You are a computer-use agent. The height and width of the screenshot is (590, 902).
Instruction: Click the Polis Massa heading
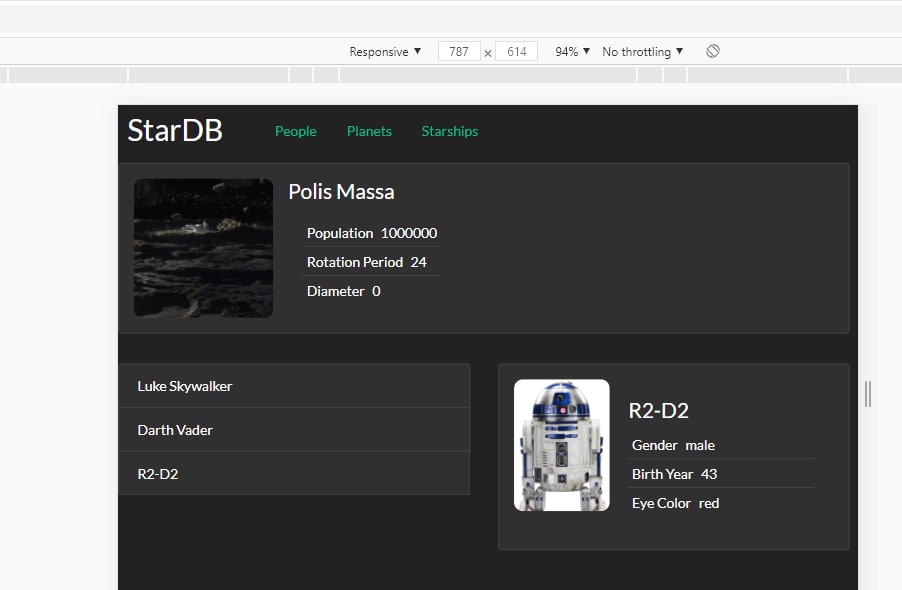tap(341, 192)
